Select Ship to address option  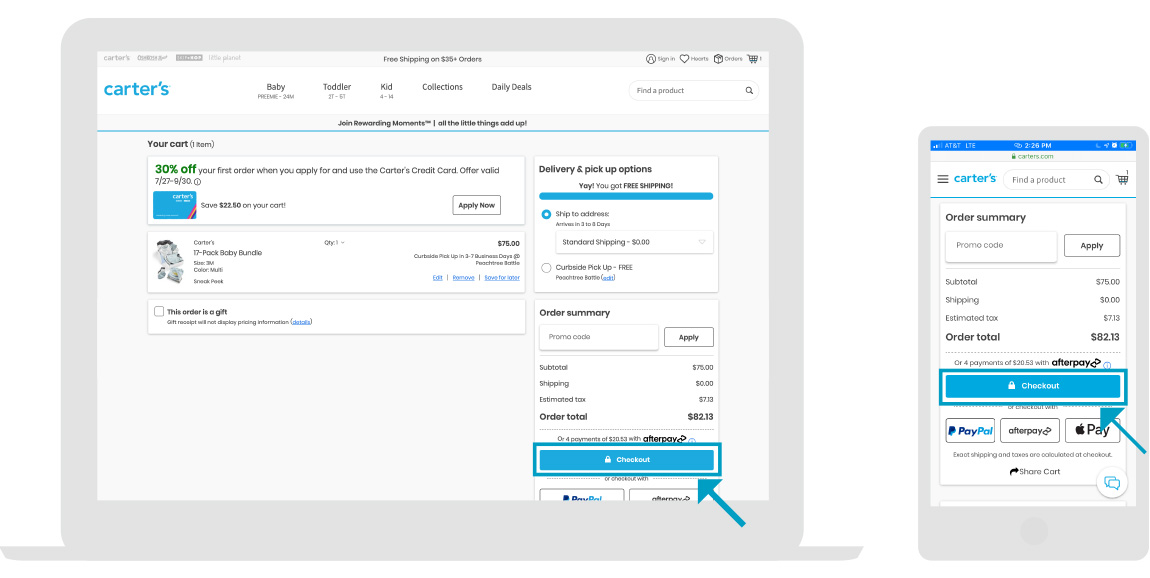tap(546, 214)
